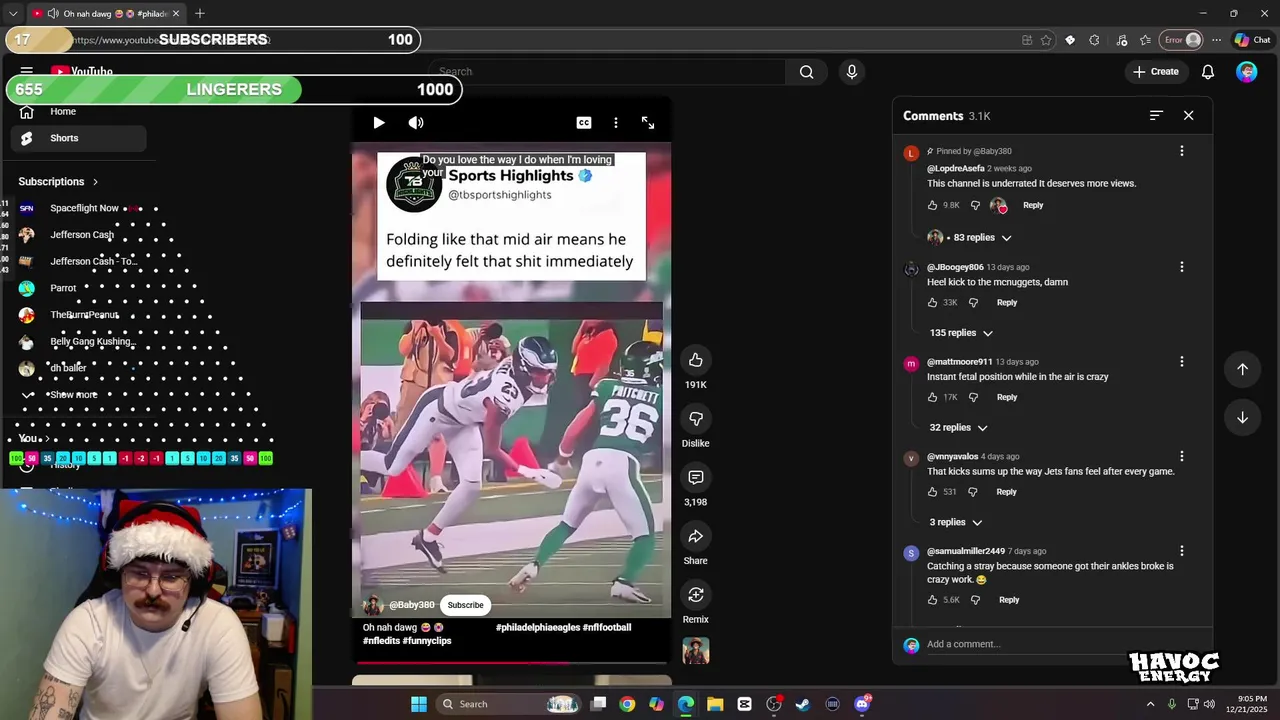
Task: Open the comments sort options
Action: (x=1156, y=116)
